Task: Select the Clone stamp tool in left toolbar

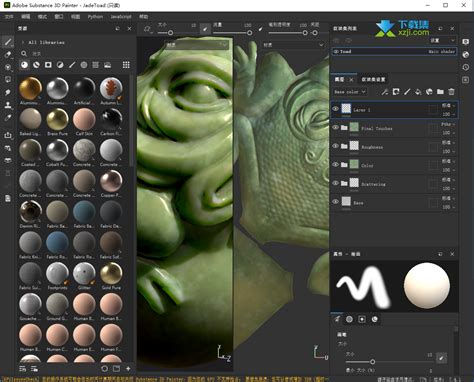Action: tap(8, 105)
